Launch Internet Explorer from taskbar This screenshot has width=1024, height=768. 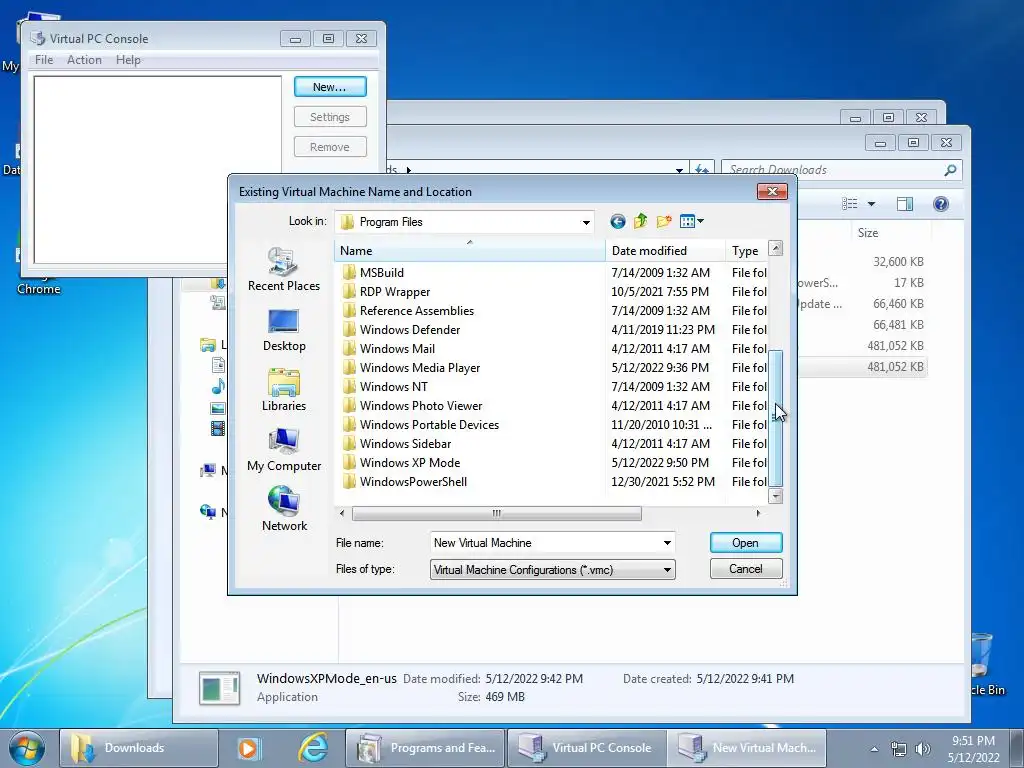click(313, 748)
